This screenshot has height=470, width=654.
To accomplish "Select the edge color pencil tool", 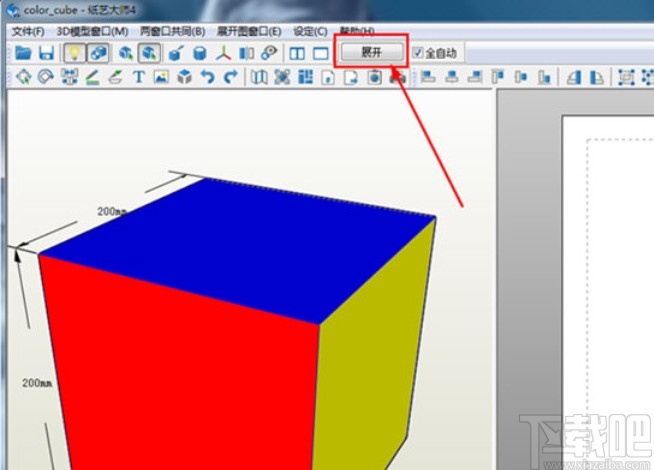I will [116, 77].
